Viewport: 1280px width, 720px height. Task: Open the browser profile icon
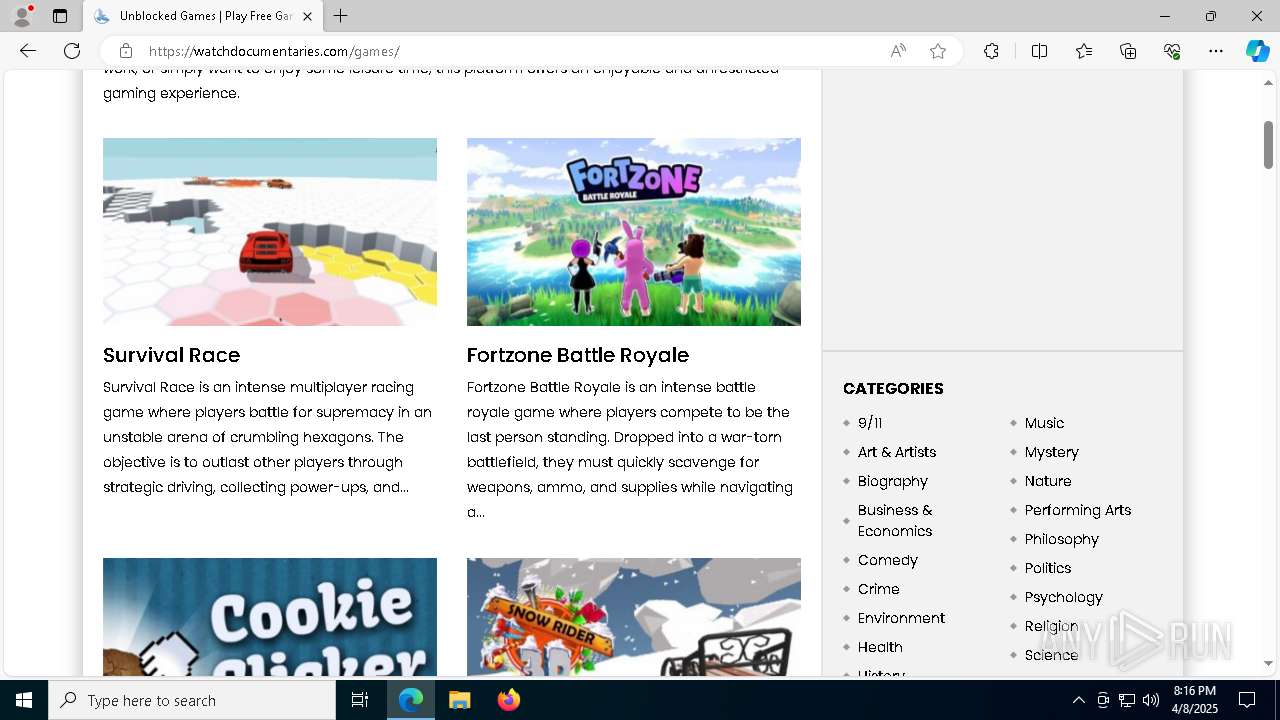[22, 16]
